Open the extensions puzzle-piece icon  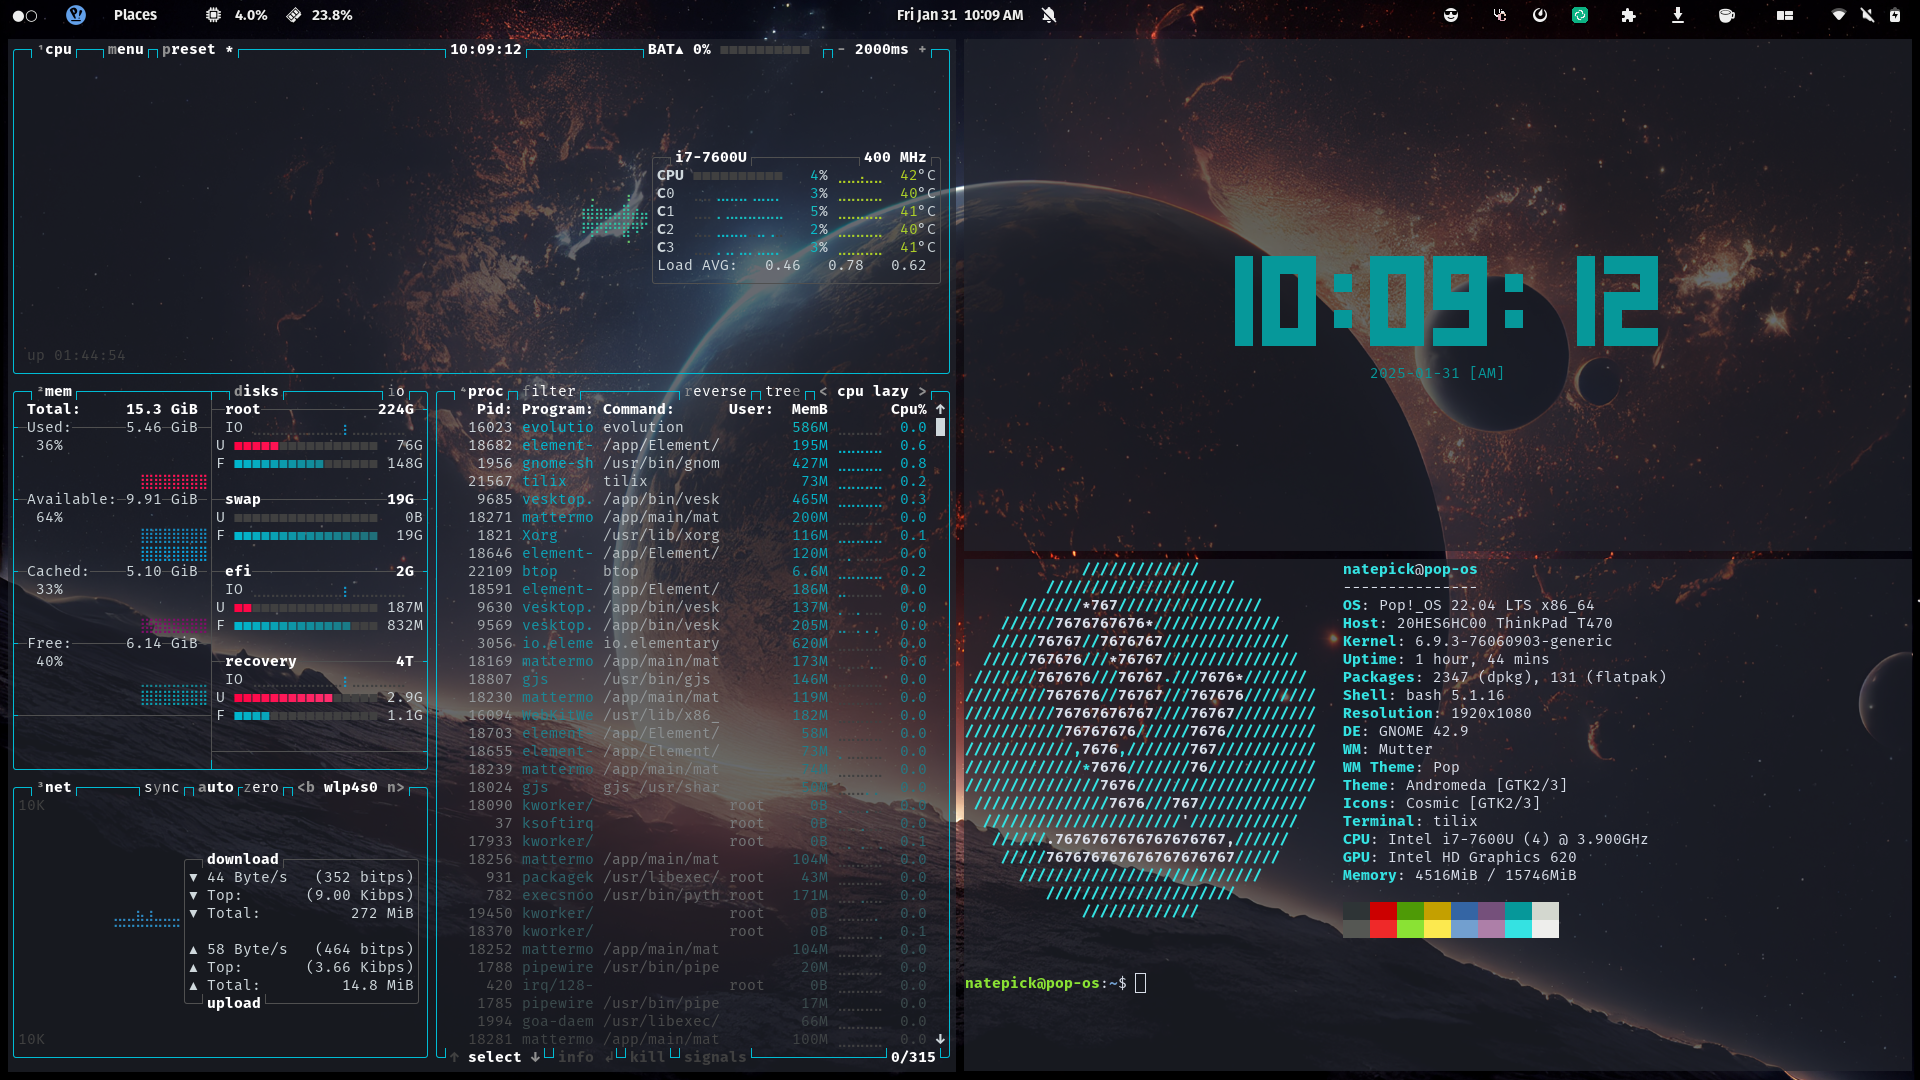(1629, 15)
